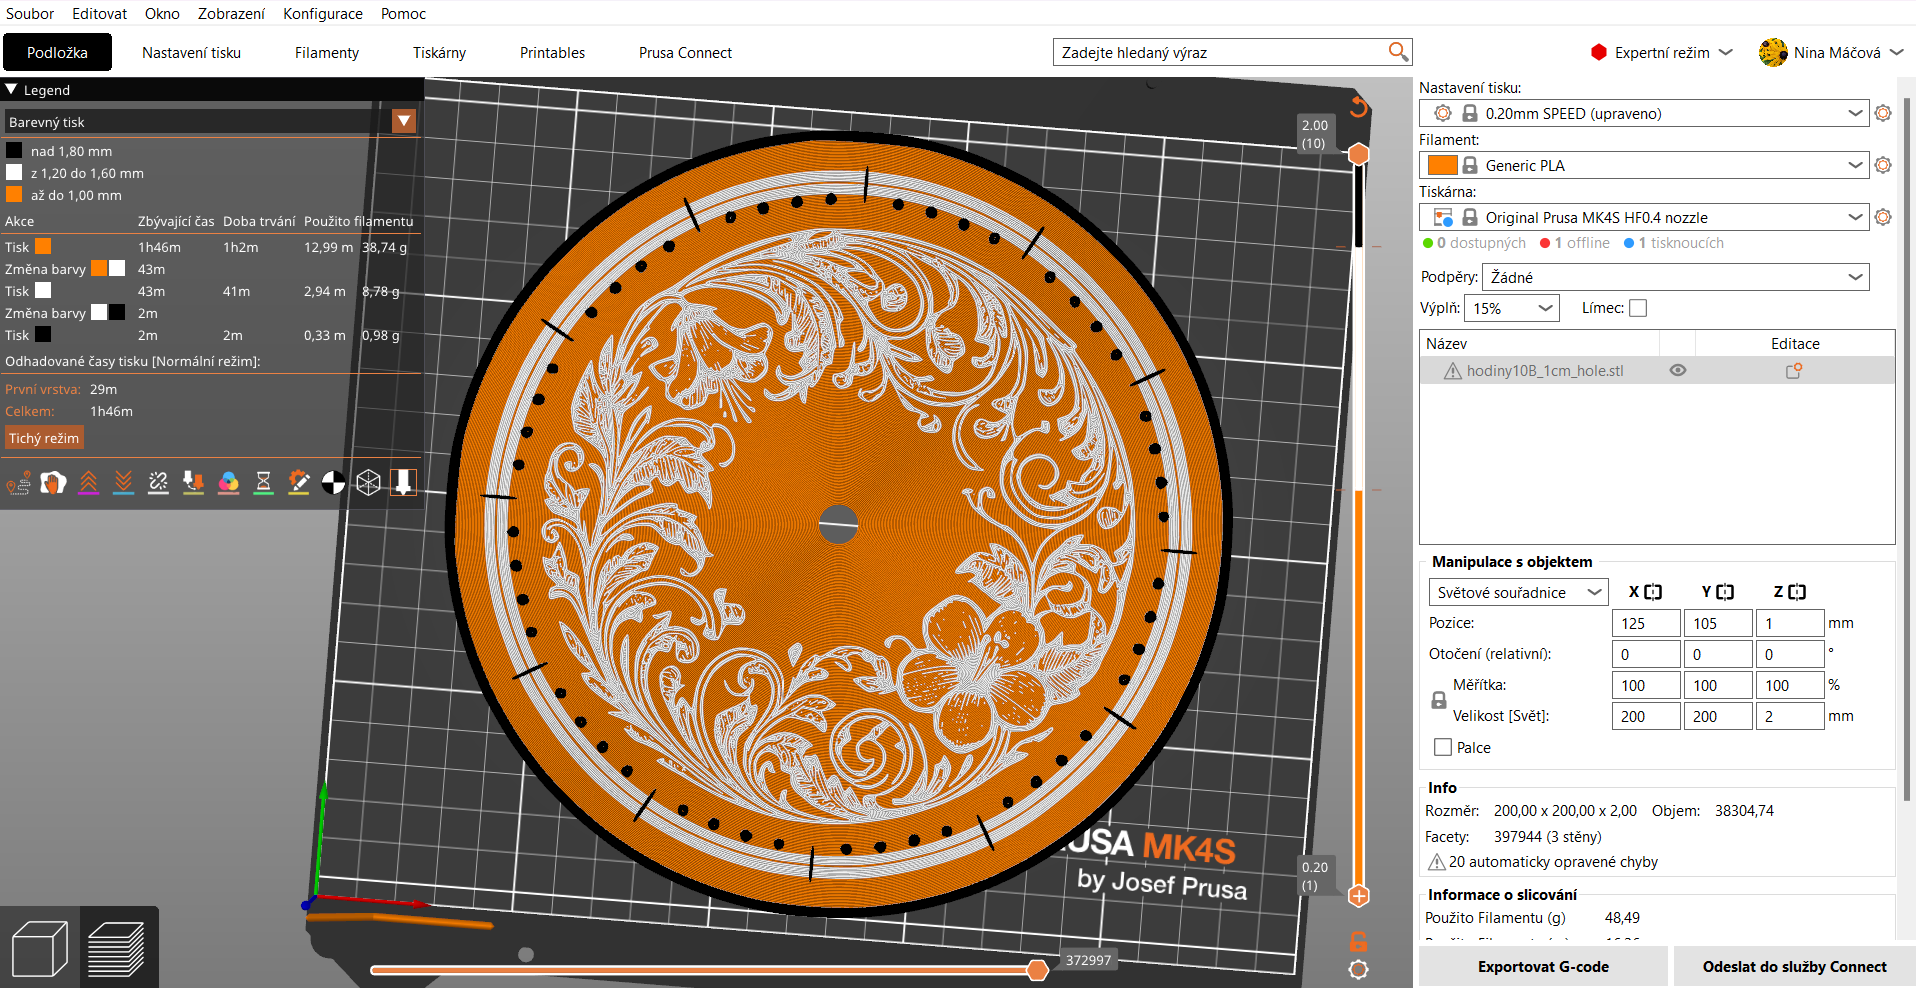Toggle deretractions visibility icon
Screen dimensions: 1916x988
click(x=123, y=483)
